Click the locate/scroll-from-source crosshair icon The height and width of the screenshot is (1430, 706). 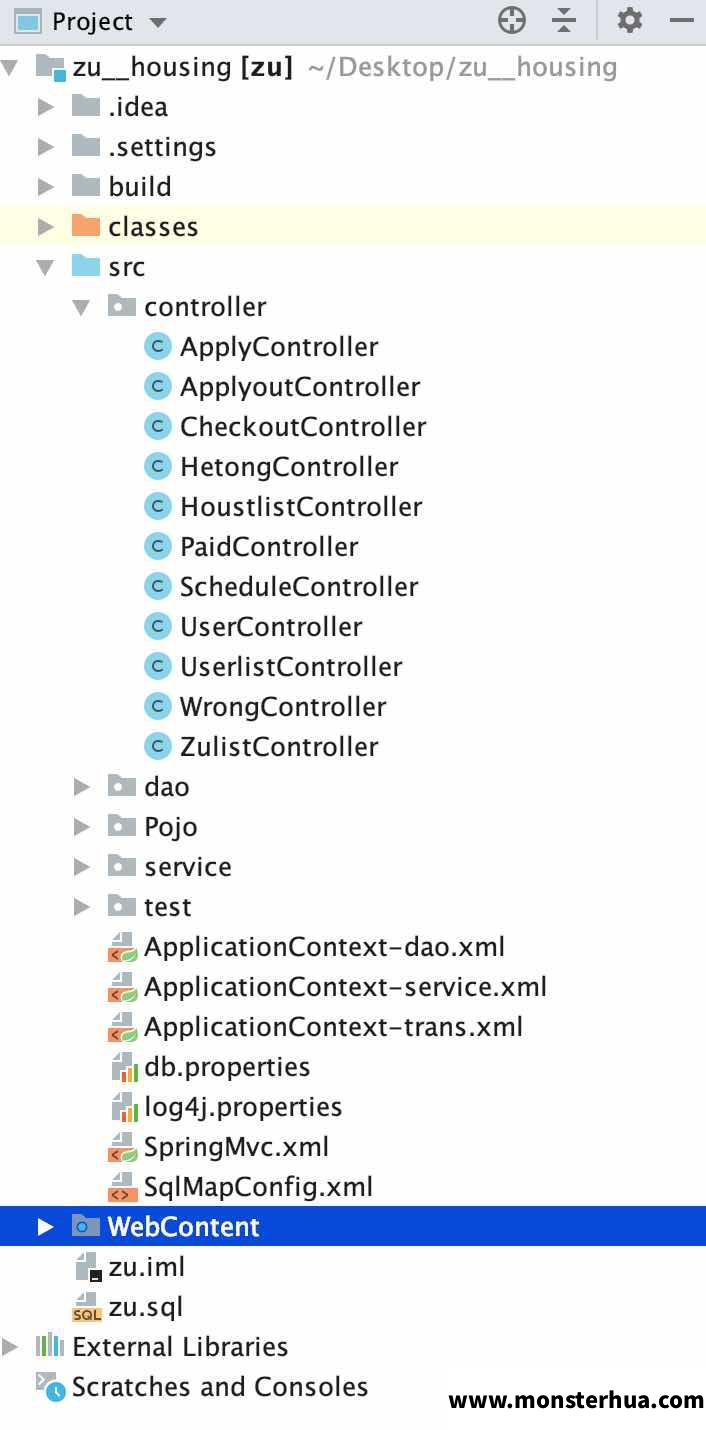pyautogui.click(x=512, y=20)
